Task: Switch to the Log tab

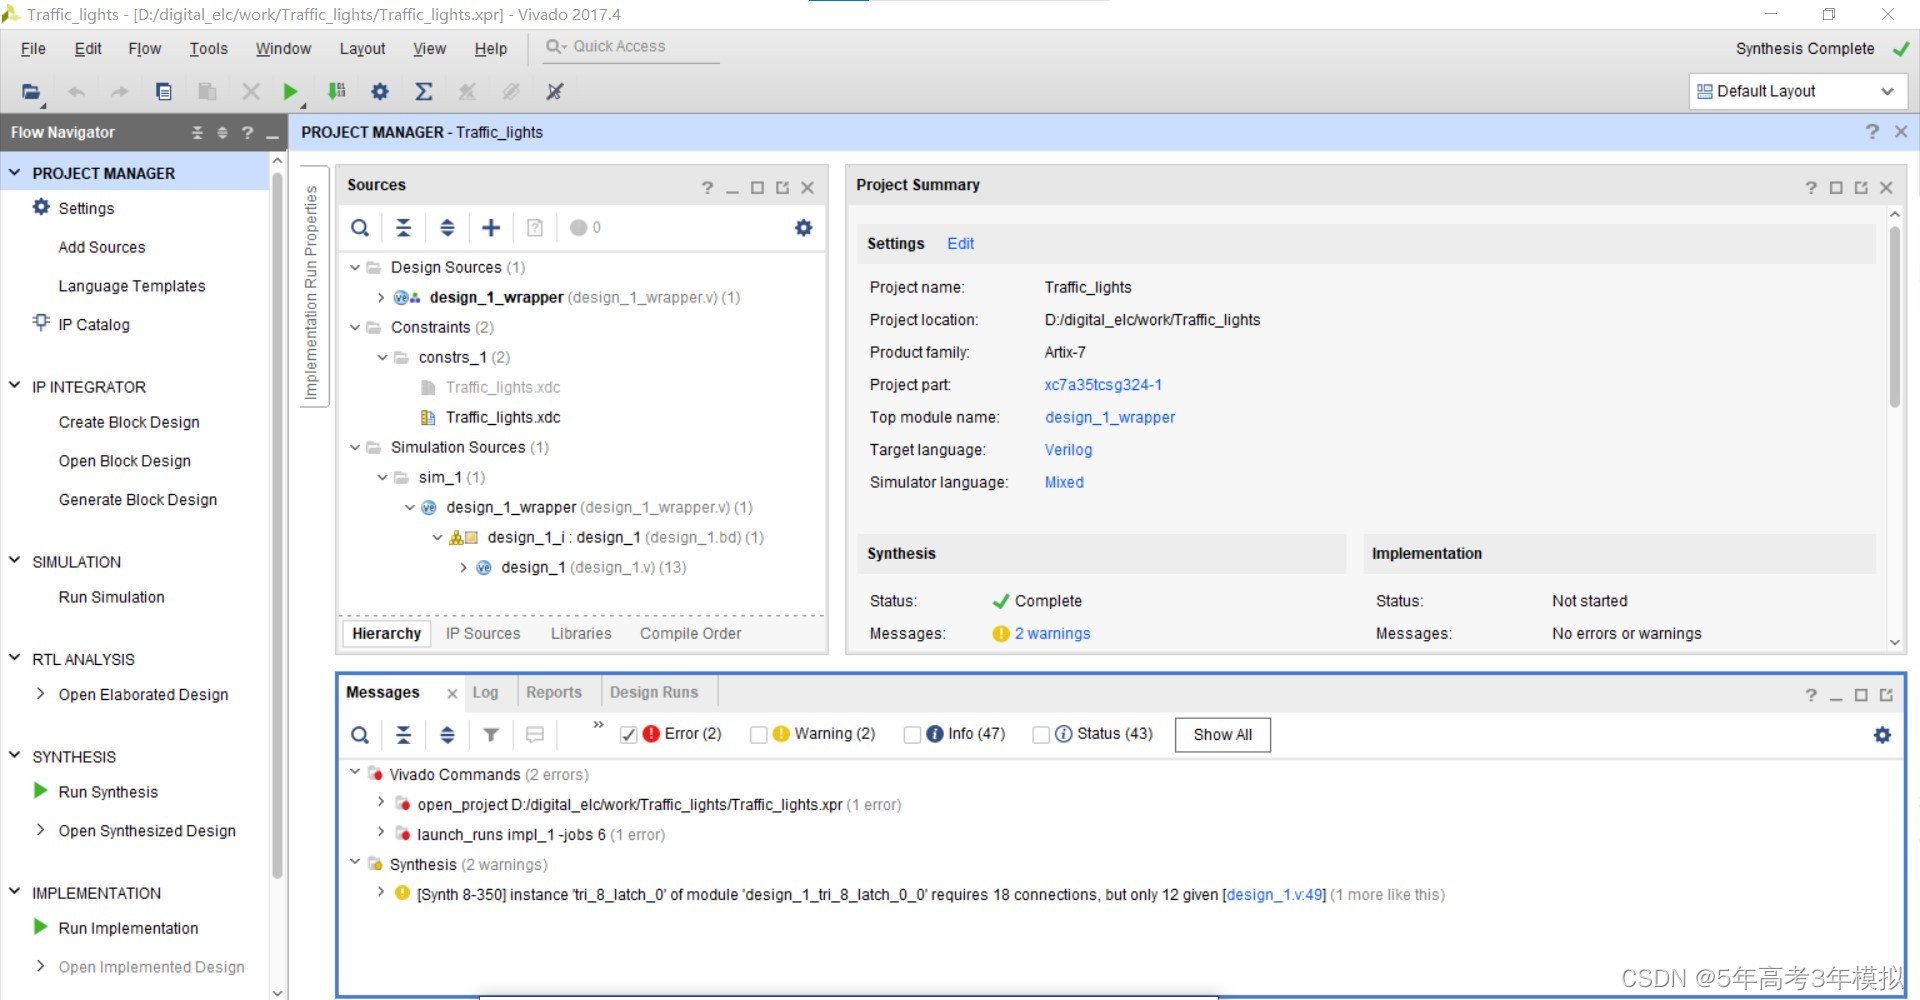Action: click(x=486, y=692)
